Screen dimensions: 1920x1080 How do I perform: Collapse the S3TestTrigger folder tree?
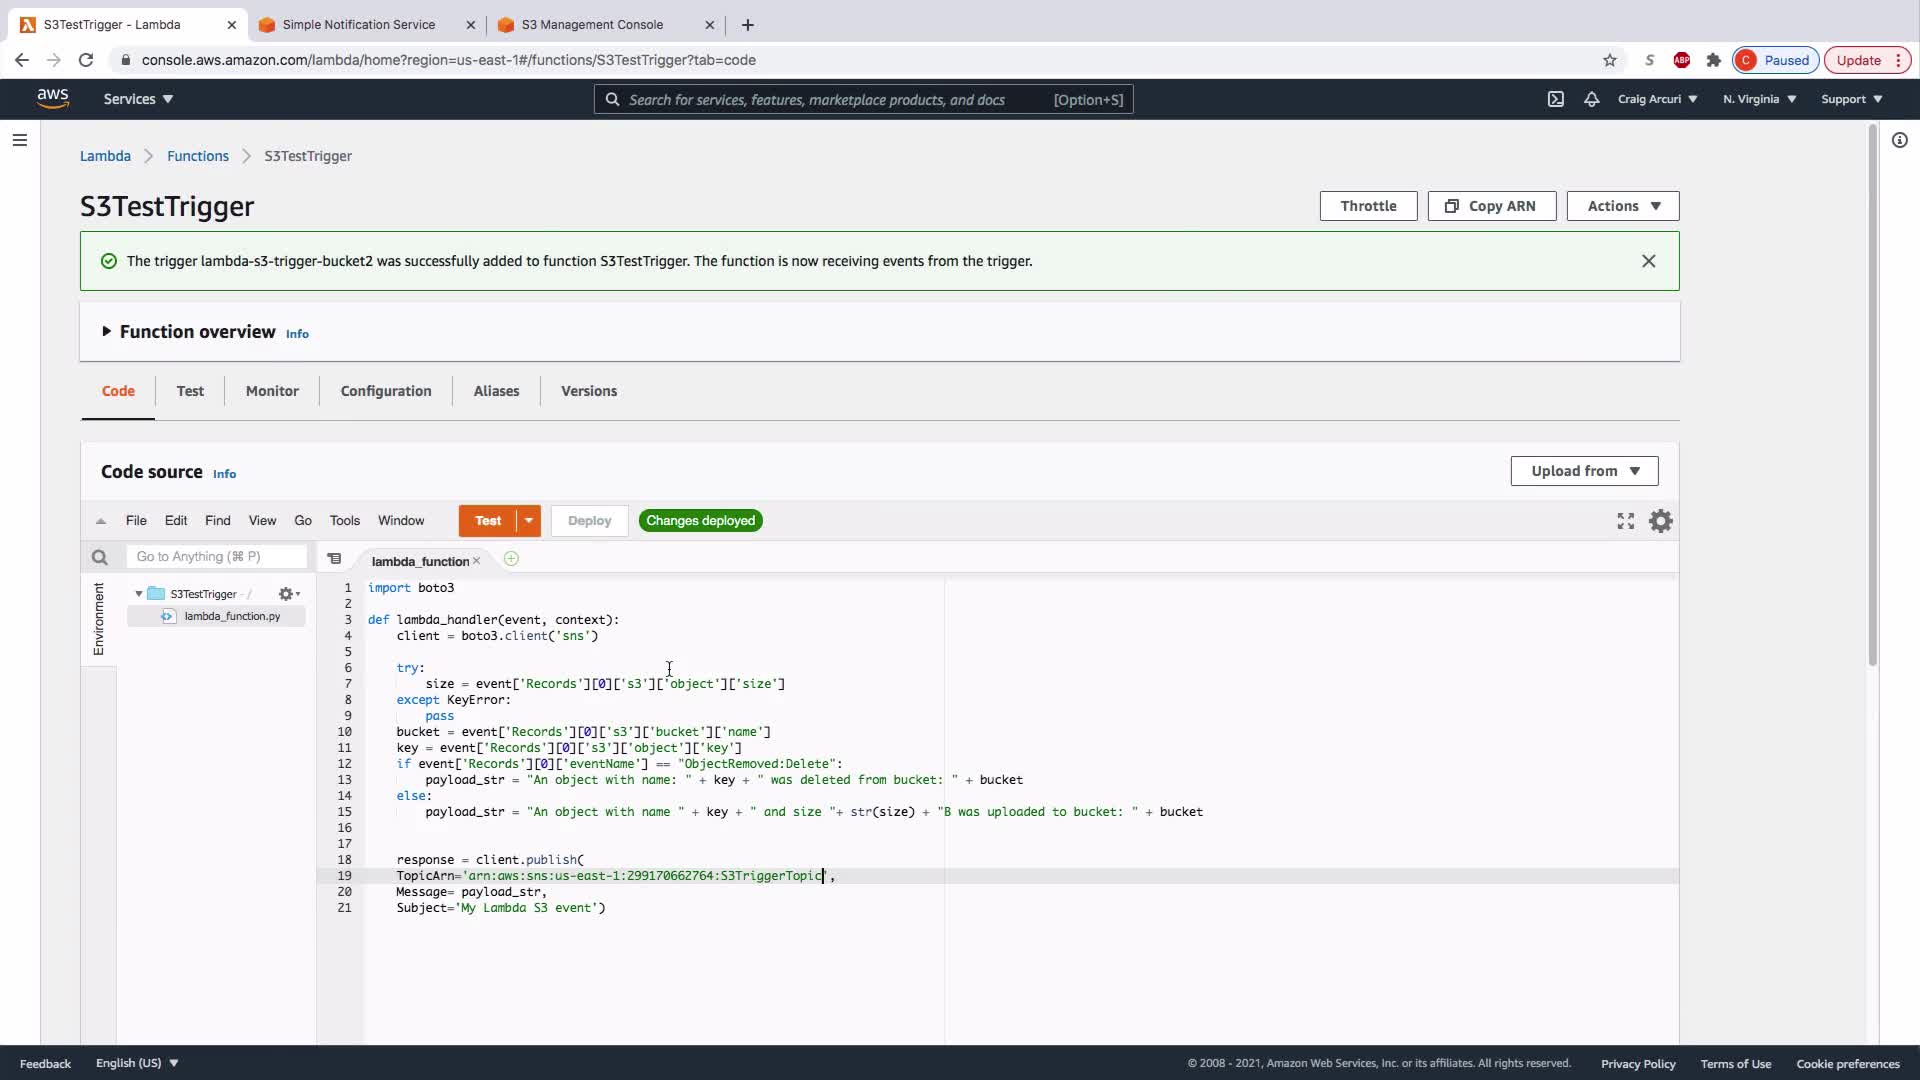pyautogui.click(x=139, y=594)
